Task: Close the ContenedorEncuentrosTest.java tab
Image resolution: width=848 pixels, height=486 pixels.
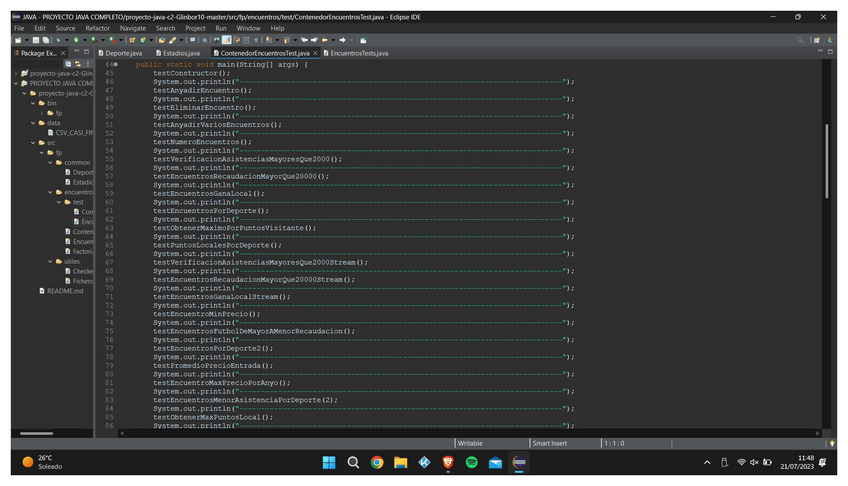Action: coord(315,52)
